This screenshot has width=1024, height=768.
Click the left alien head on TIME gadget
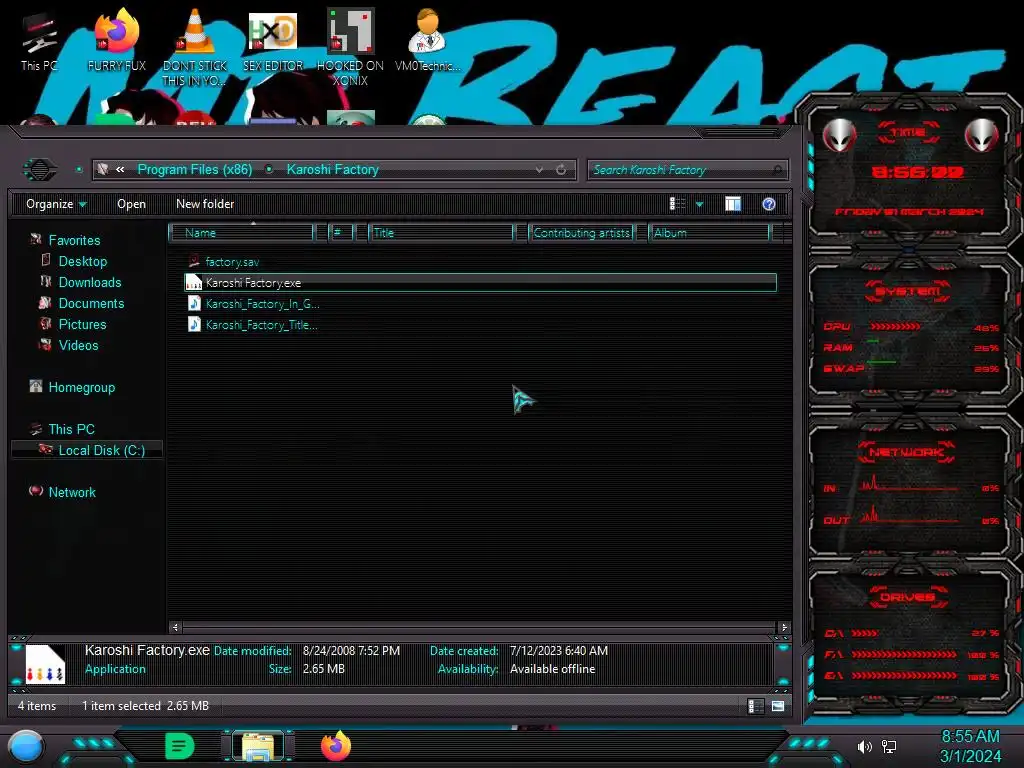(839, 136)
